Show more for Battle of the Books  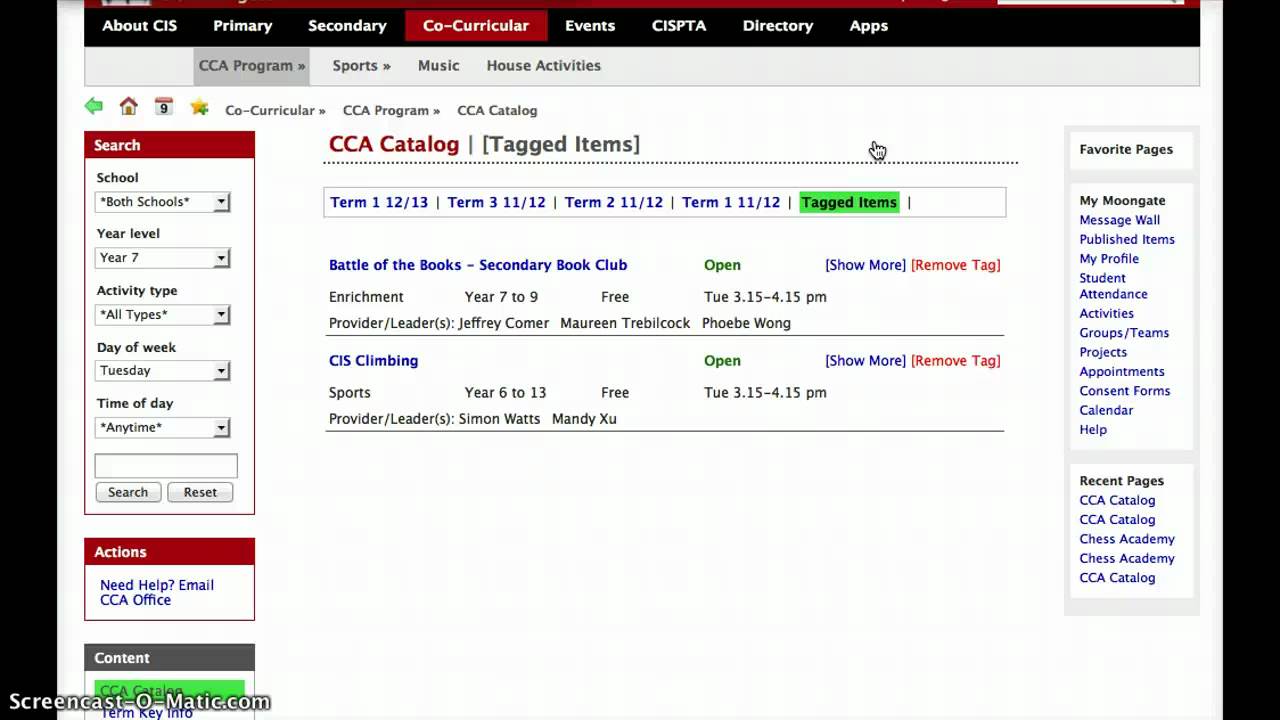(865, 265)
